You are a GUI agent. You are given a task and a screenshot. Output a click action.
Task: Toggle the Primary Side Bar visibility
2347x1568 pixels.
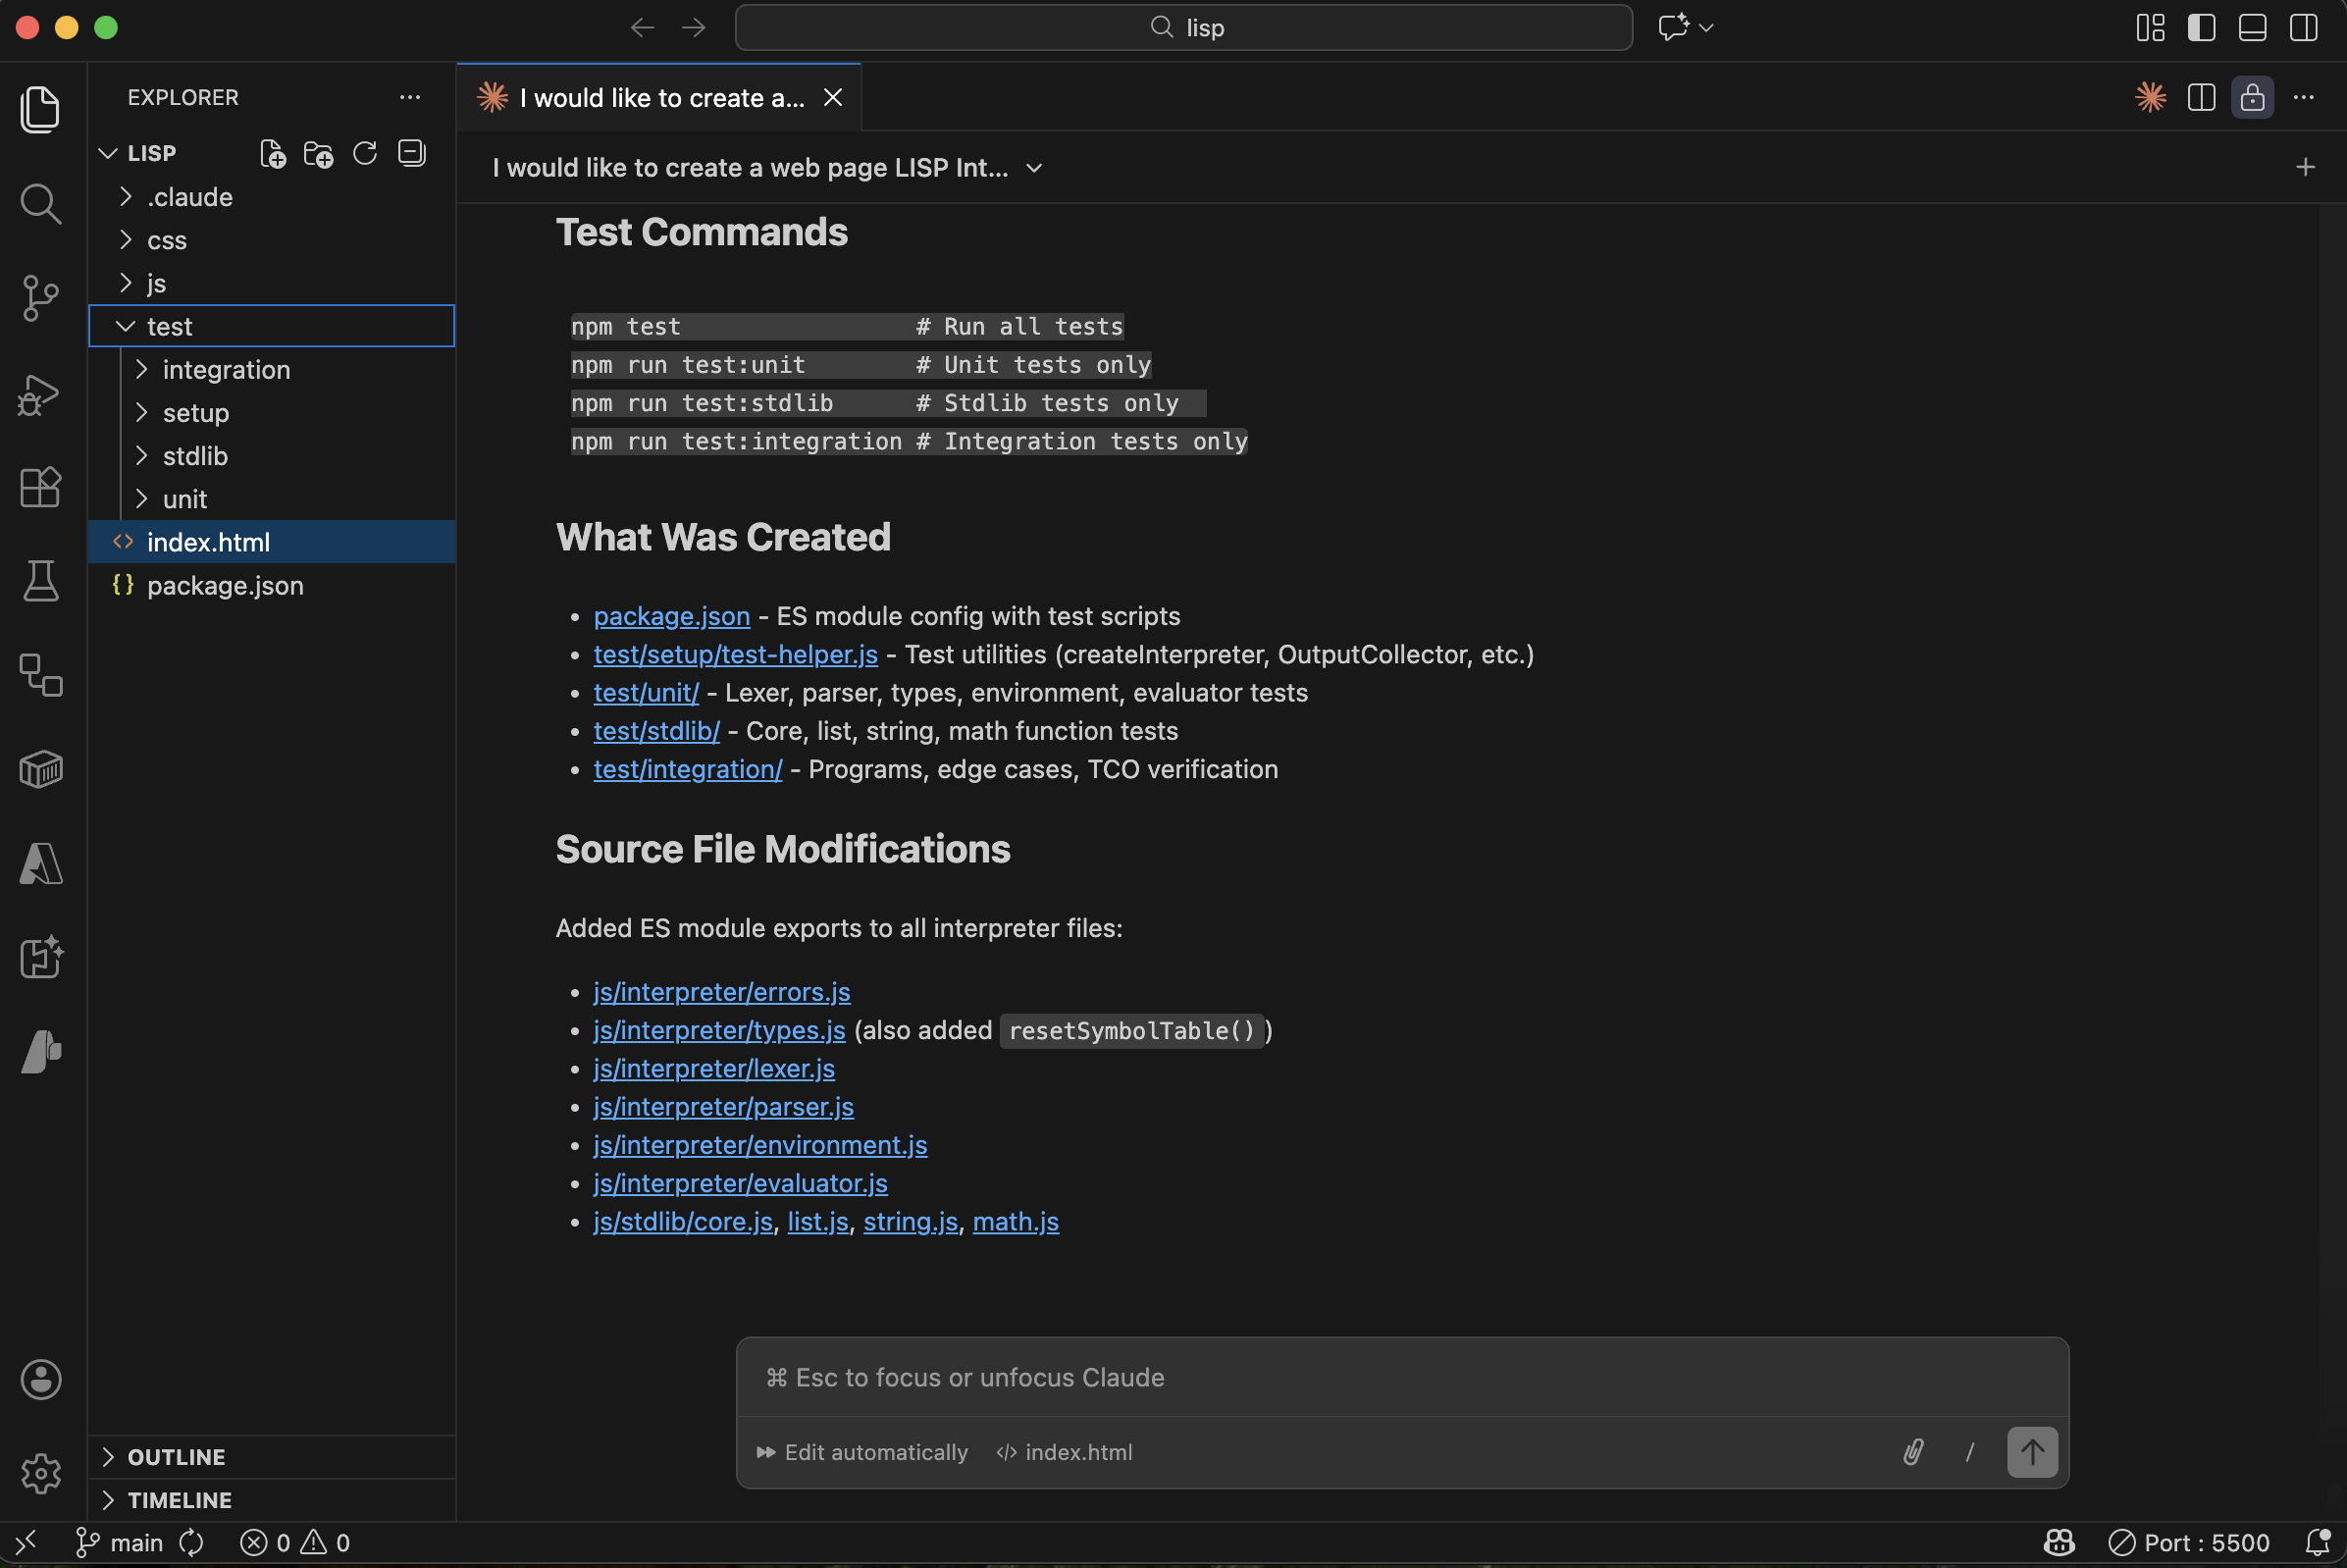(2202, 28)
